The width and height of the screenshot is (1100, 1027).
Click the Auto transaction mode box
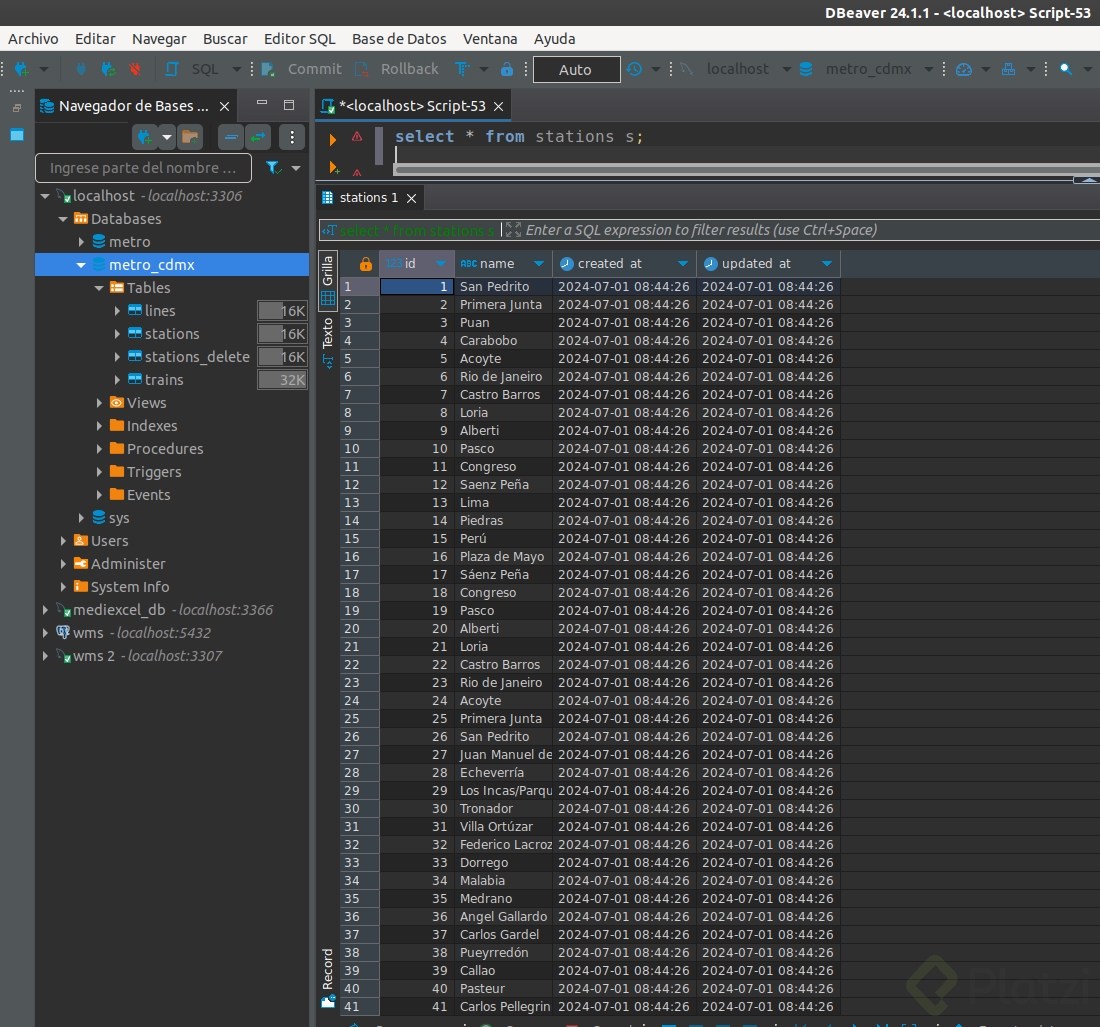(575, 69)
